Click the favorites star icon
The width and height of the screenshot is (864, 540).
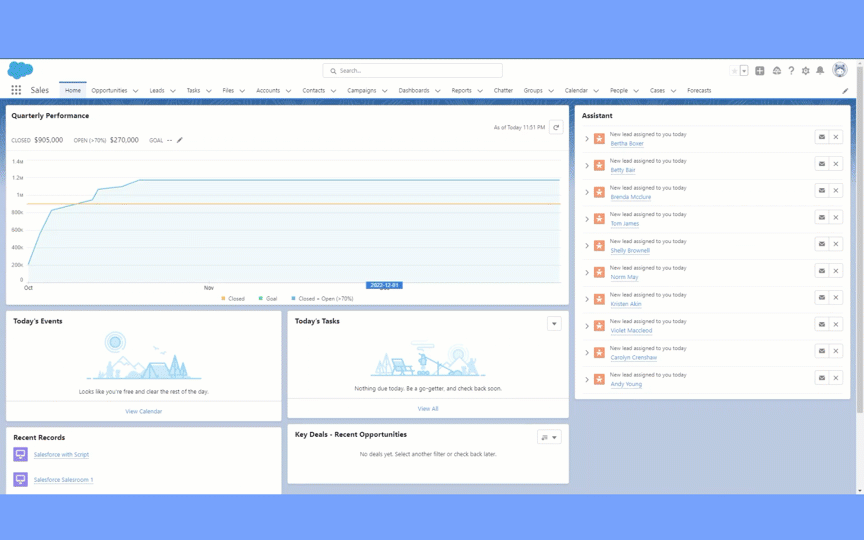pos(734,71)
